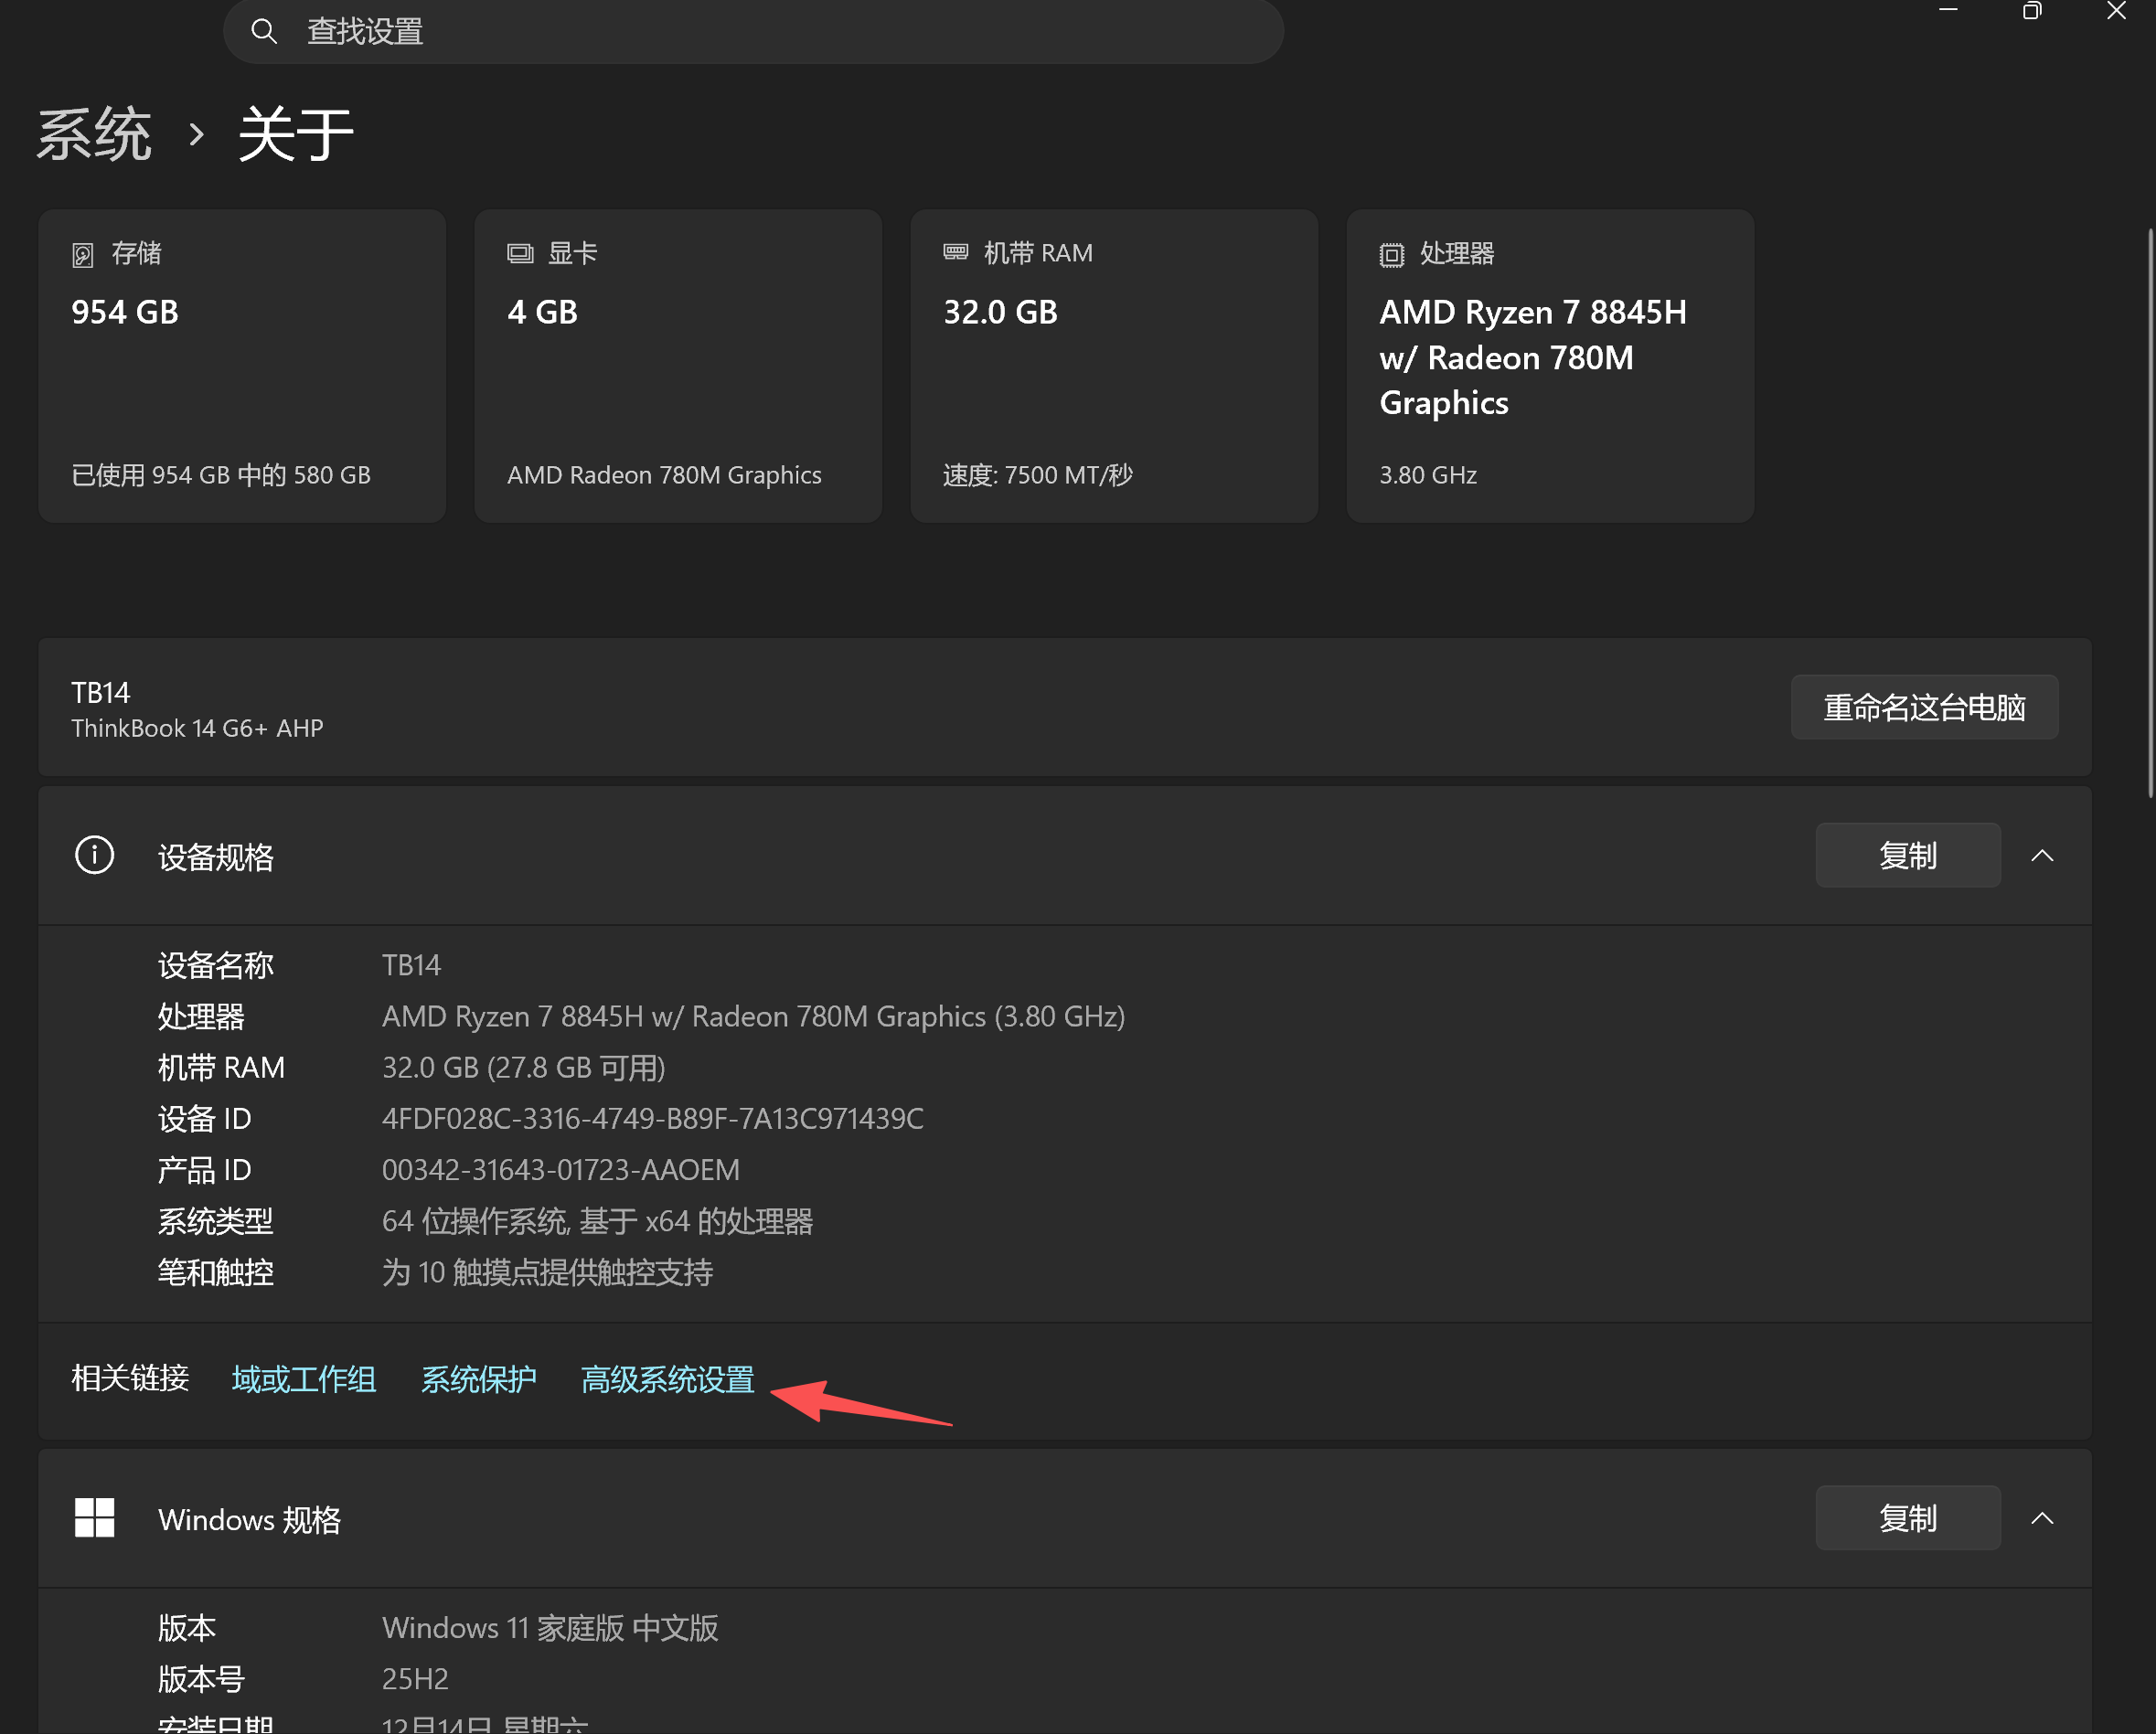Click the search magnifier icon
The height and width of the screenshot is (1734, 2156).
click(x=264, y=31)
